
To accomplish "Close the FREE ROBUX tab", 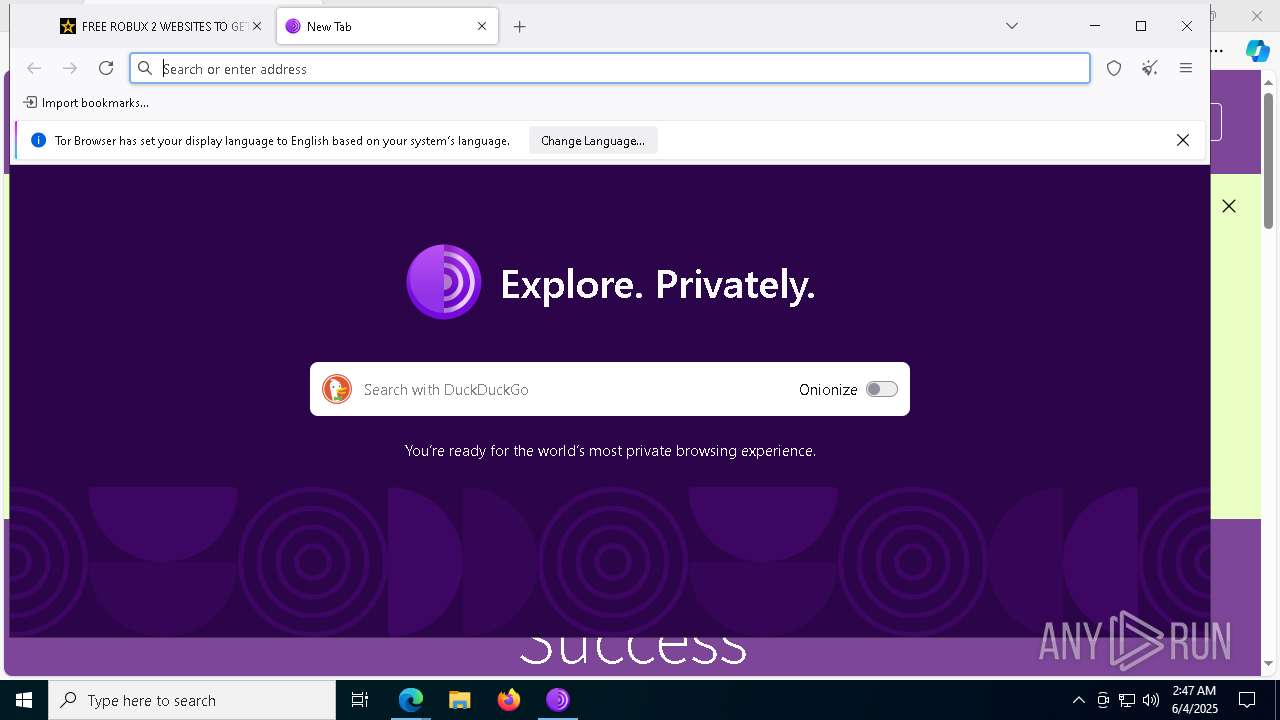I will click(257, 27).
